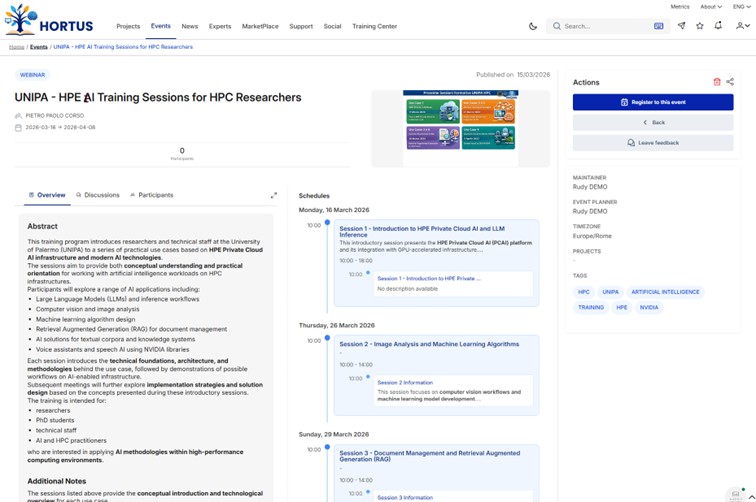
Task: Open ENG language dropdown
Action: [x=742, y=7]
